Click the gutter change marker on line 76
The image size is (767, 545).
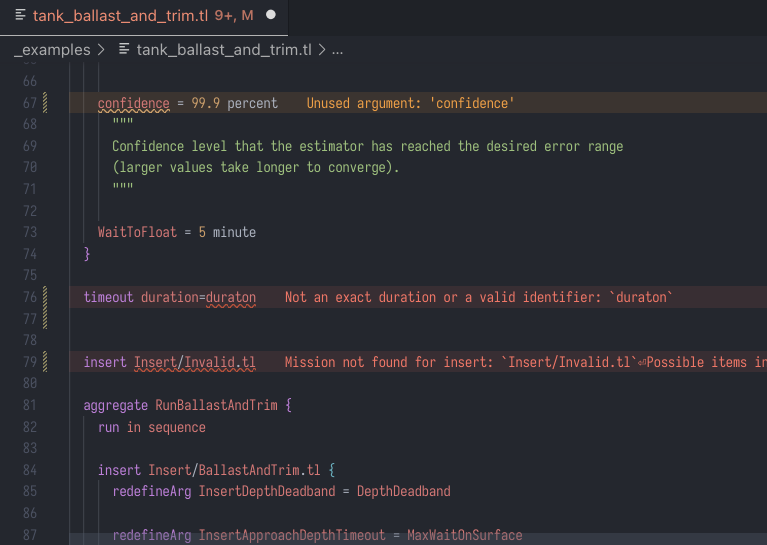(x=44, y=297)
